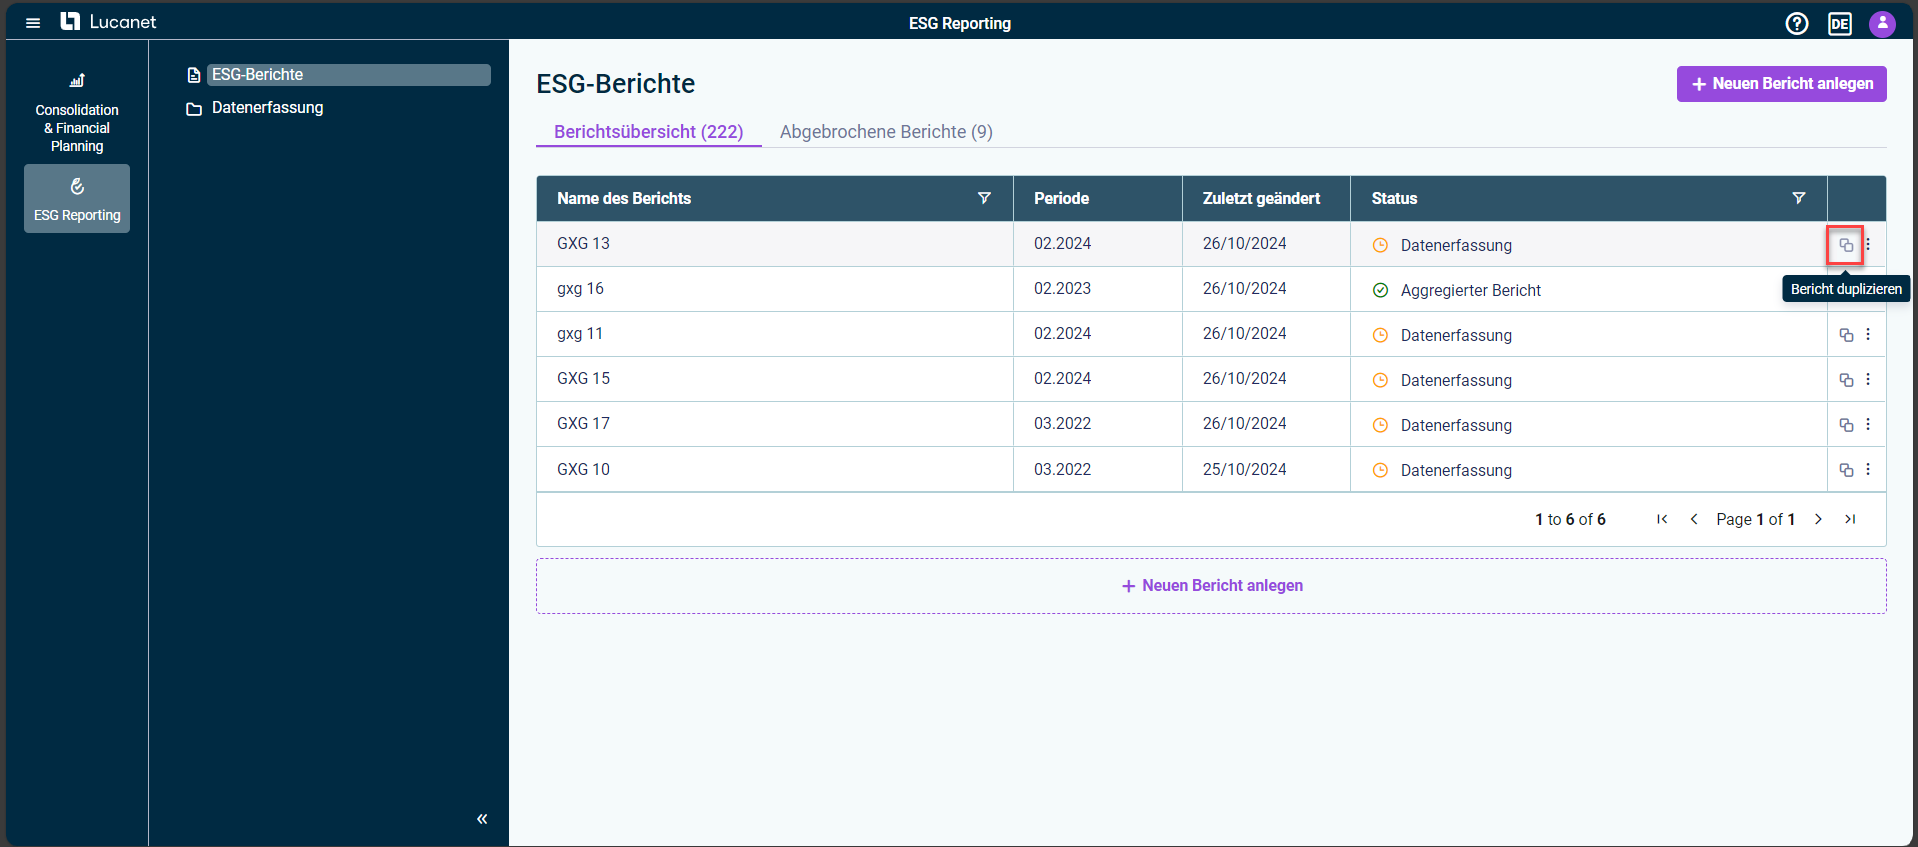1918x847 pixels.
Task: Switch to Berichtsübersicht (222) tab
Action: click(649, 132)
